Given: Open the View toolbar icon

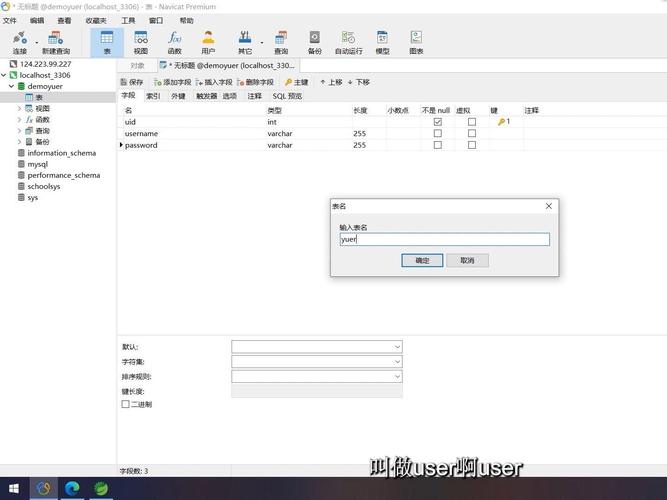Looking at the screenshot, I should pyautogui.click(x=141, y=43).
